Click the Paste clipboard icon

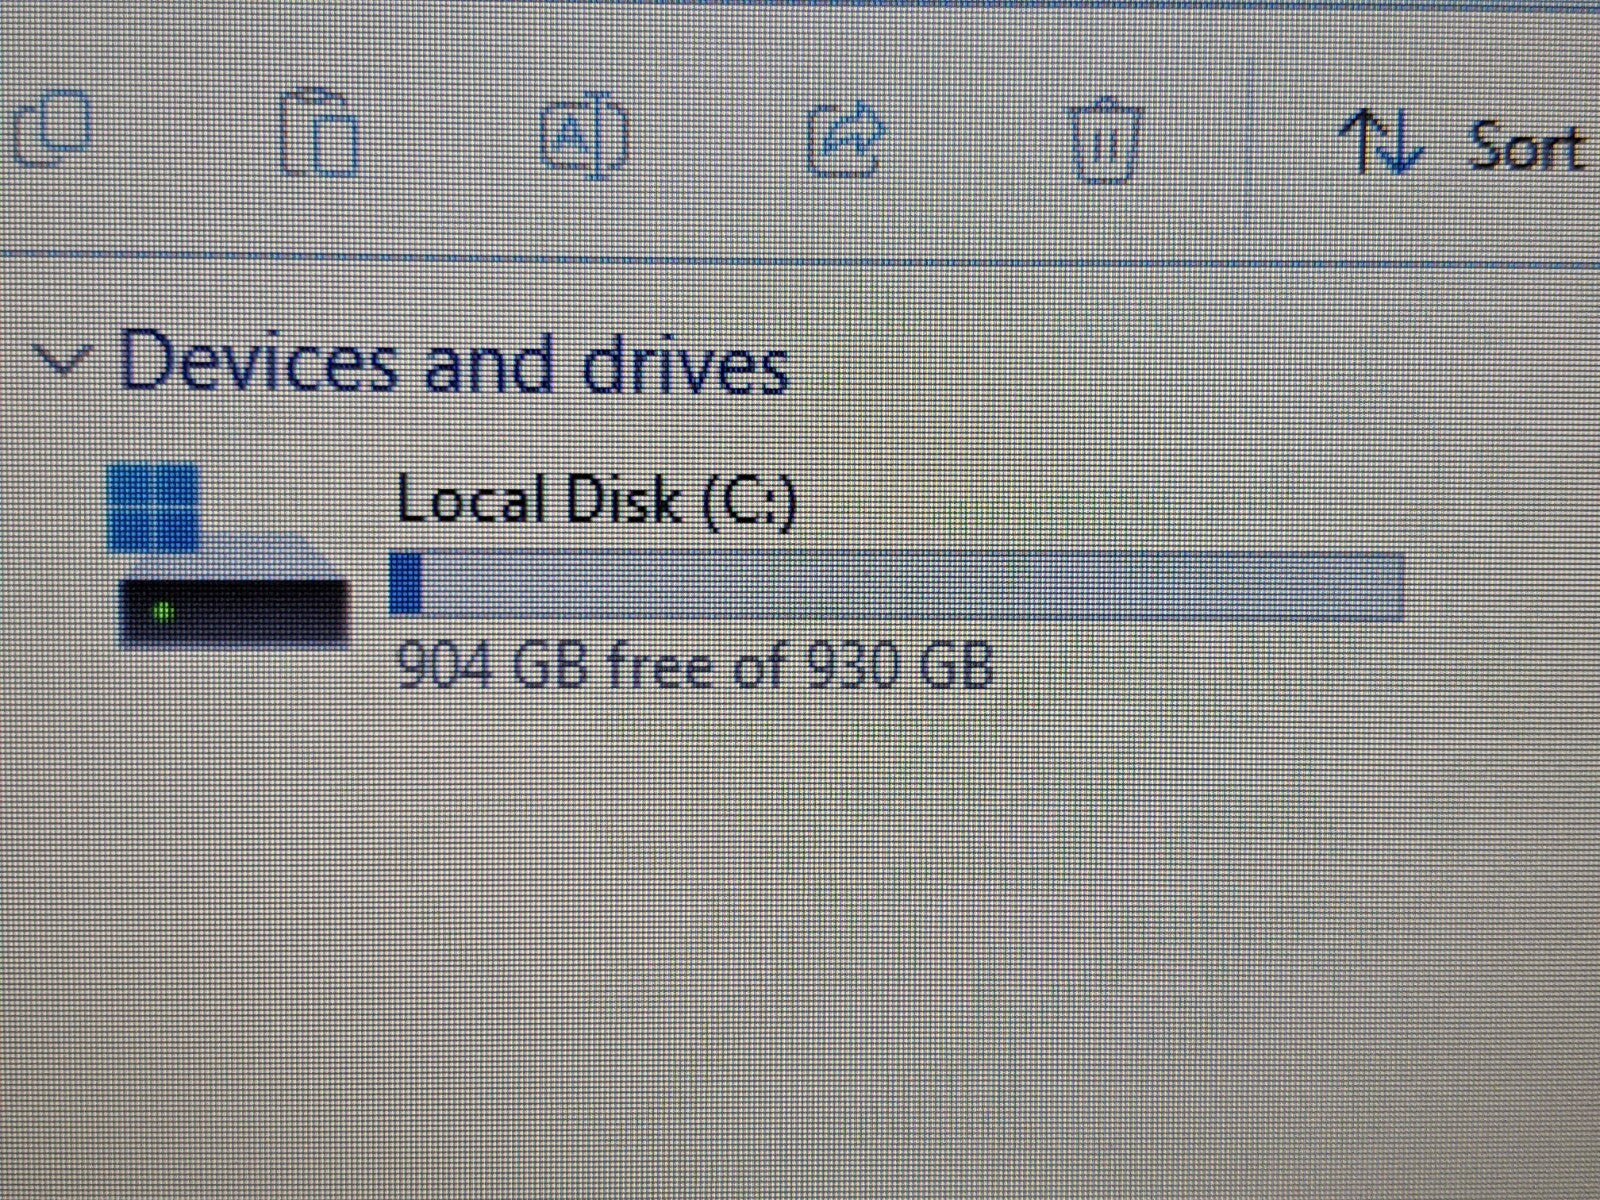pos(317,135)
